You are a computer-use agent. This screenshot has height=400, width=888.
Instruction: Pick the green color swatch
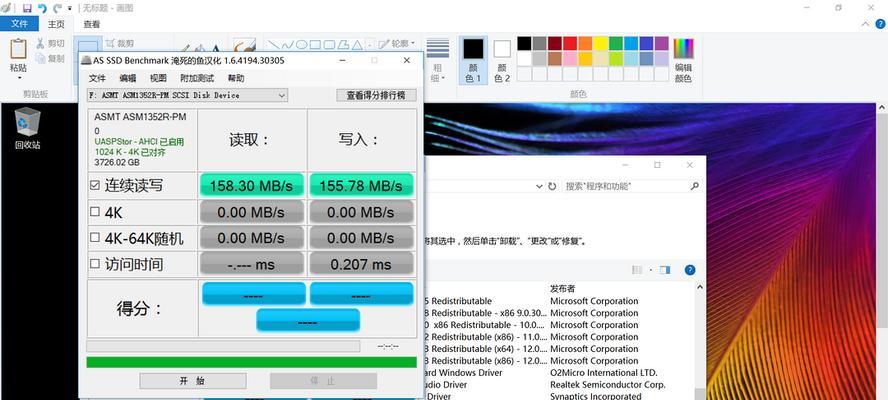click(616, 43)
